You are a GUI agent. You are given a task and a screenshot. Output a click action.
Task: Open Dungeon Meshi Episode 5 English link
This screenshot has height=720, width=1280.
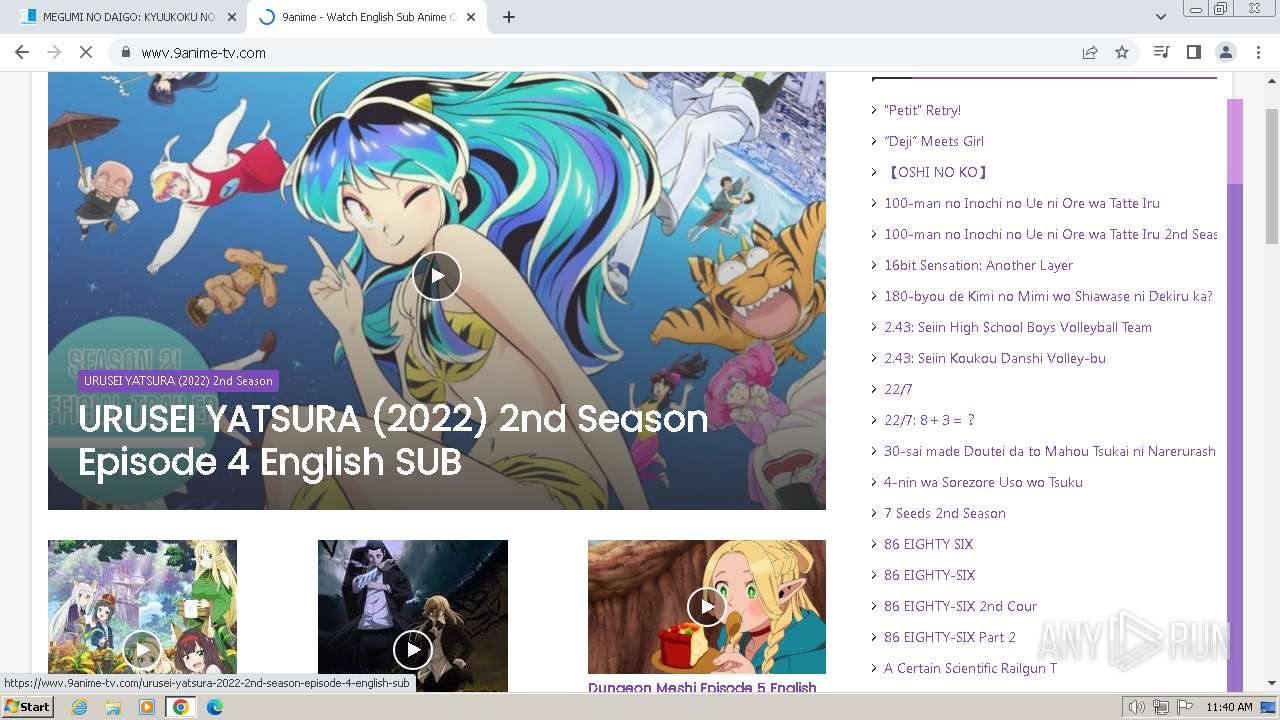702,687
